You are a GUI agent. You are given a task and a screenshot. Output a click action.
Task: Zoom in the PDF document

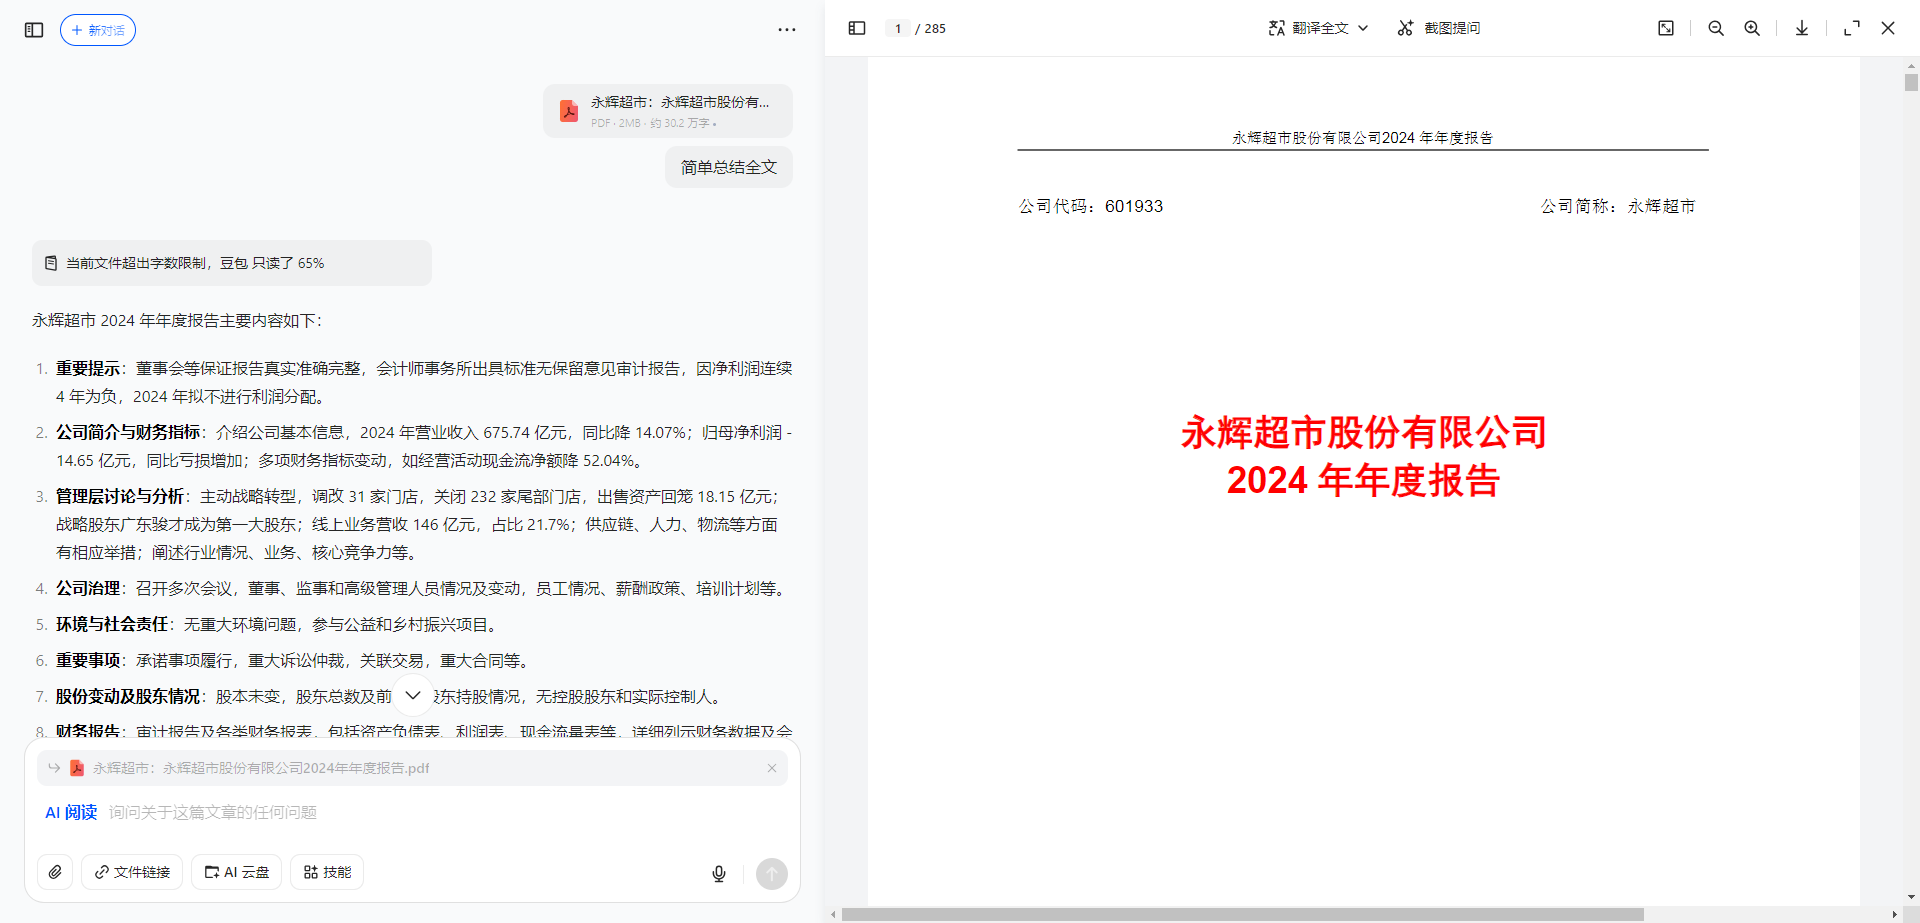(1752, 28)
